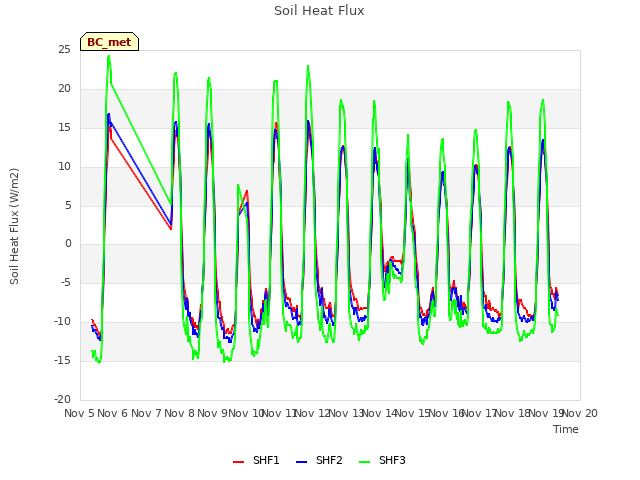Click the Nov 5 x-axis tick label
This screenshot has width=640, height=480.
(80, 413)
